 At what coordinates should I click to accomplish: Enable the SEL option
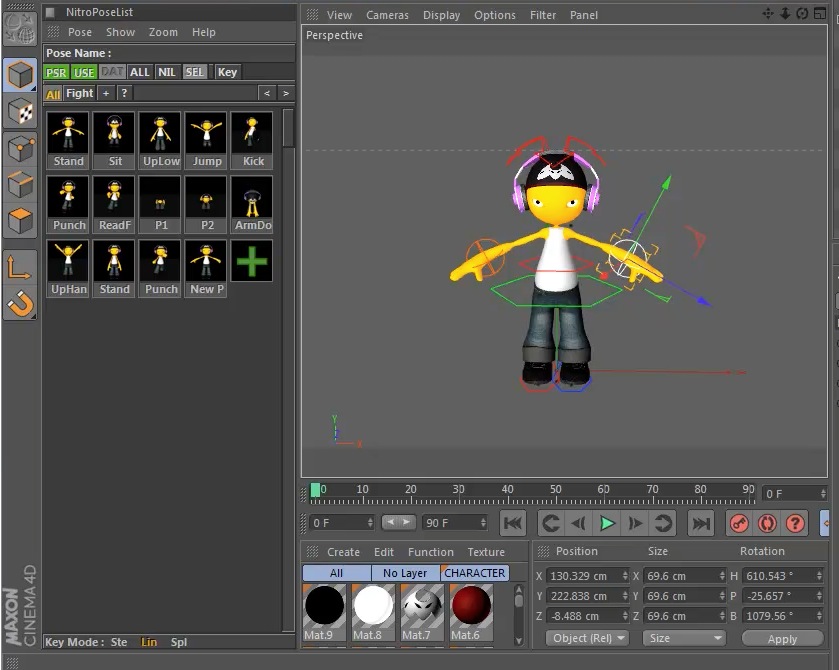pos(195,72)
